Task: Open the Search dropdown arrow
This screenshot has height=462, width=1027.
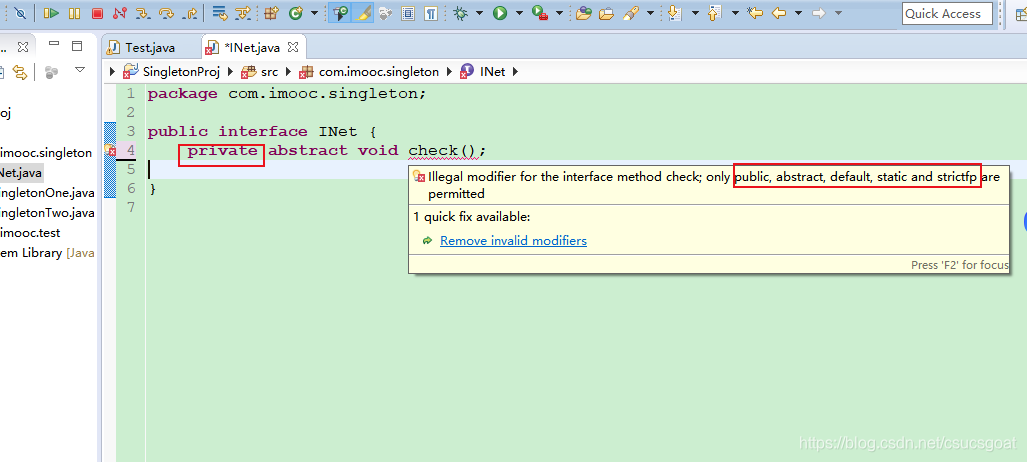Action: point(650,13)
